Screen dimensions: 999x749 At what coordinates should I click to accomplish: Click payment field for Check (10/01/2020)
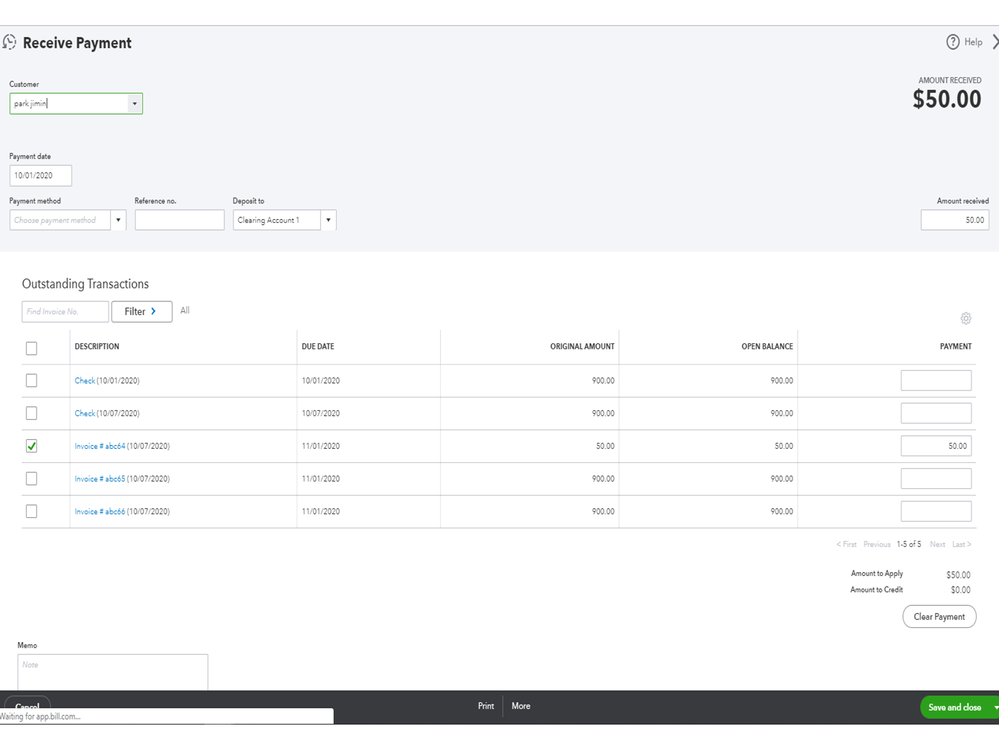pos(936,380)
